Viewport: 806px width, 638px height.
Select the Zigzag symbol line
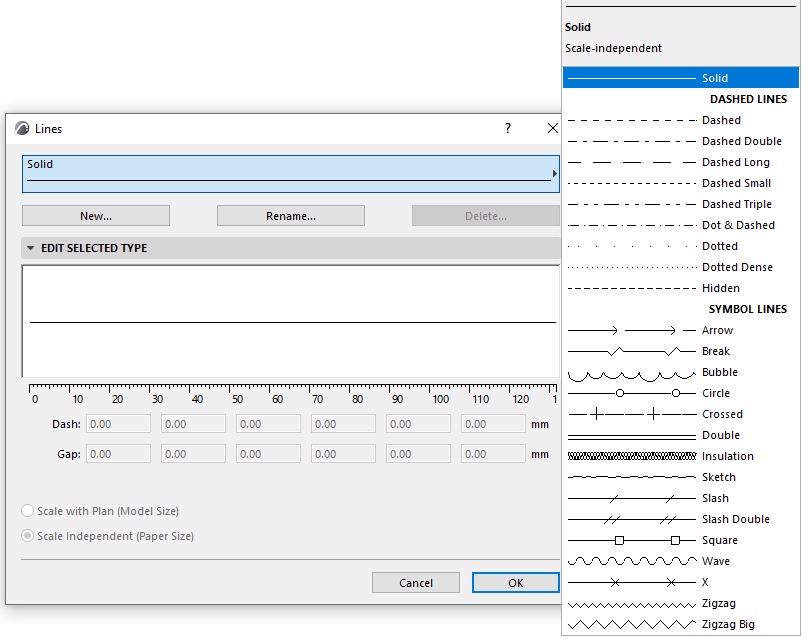(x=681, y=604)
